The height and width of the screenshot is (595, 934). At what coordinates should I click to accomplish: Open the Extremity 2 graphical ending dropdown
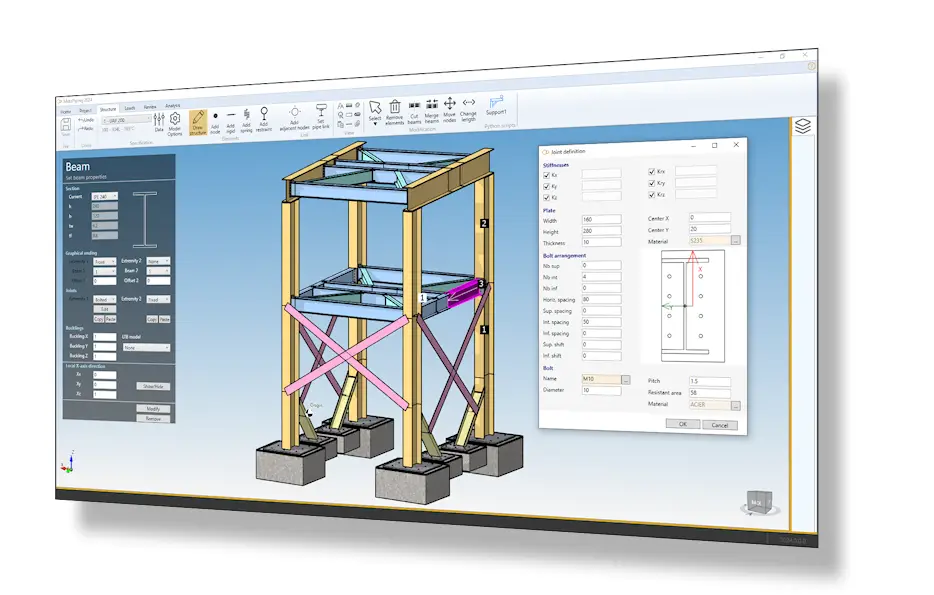click(158, 261)
